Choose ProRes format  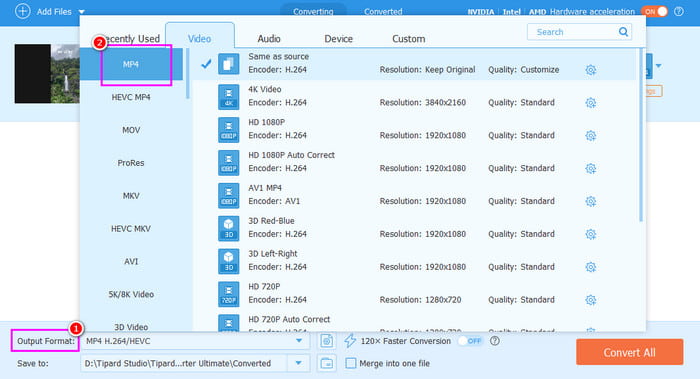click(x=131, y=163)
